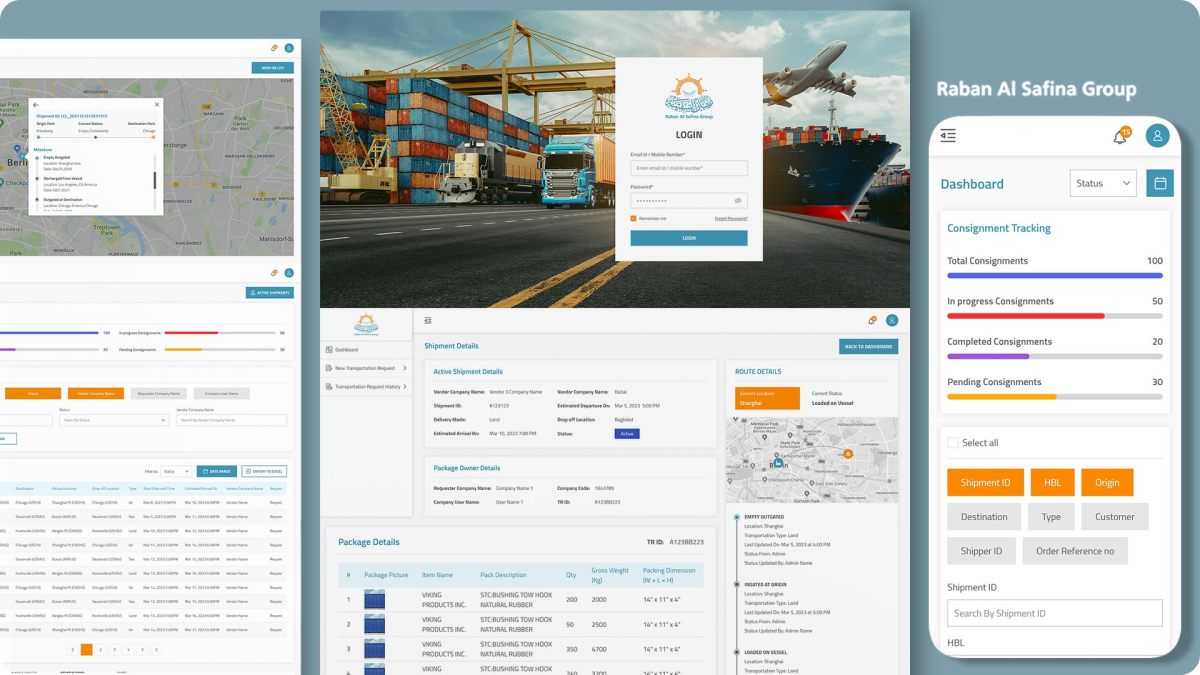Click the orange map marker in Route Details
Viewport: 1200px width, 675px height.
tap(847, 454)
